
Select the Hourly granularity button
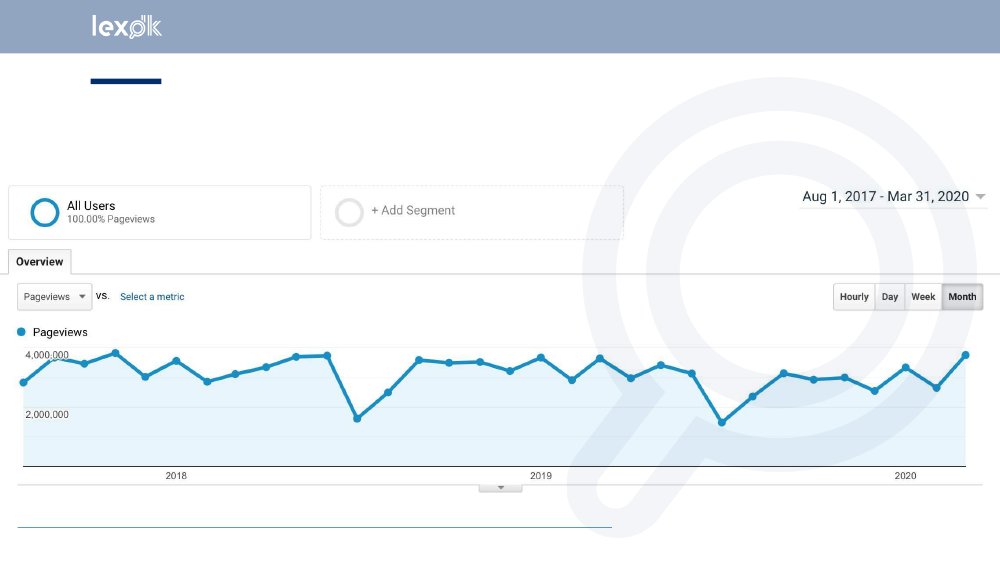coord(854,297)
